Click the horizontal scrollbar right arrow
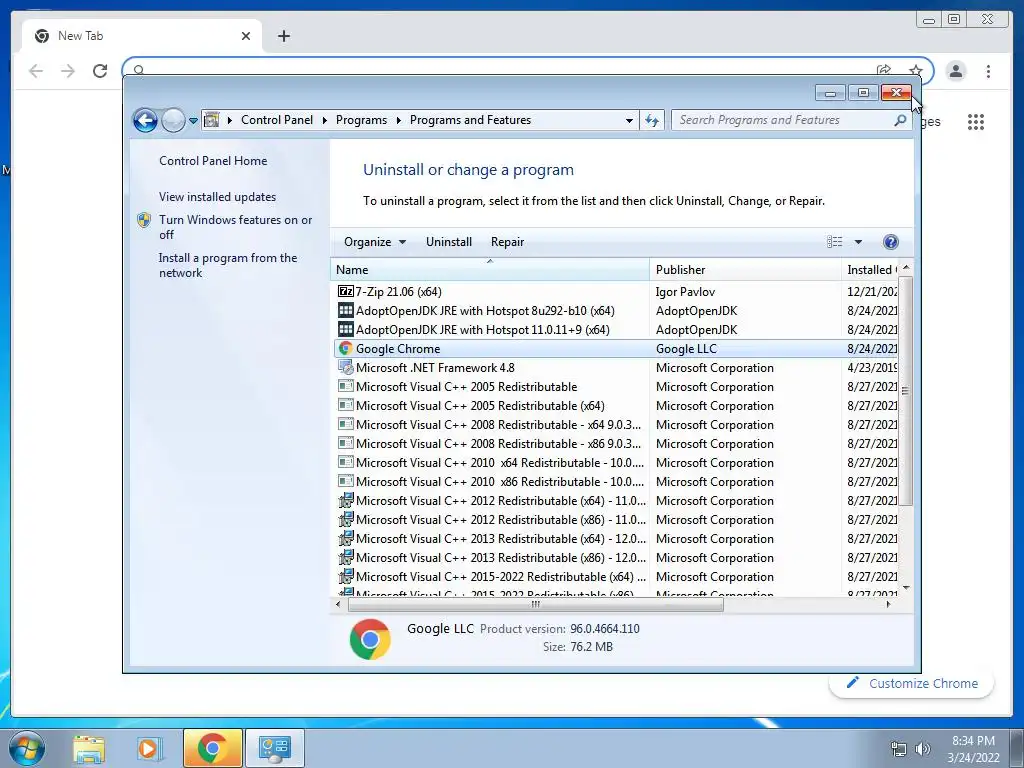The width and height of the screenshot is (1024, 768). pos(888,605)
